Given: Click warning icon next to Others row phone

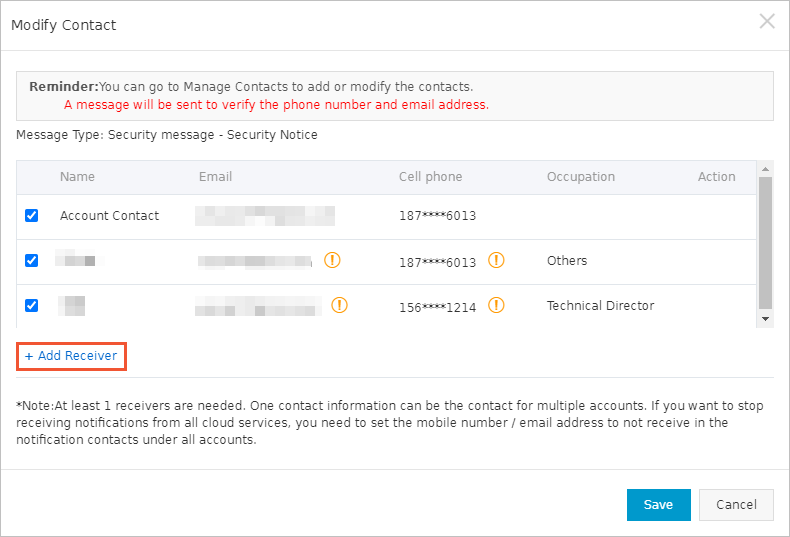Looking at the screenshot, I should (496, 260).
